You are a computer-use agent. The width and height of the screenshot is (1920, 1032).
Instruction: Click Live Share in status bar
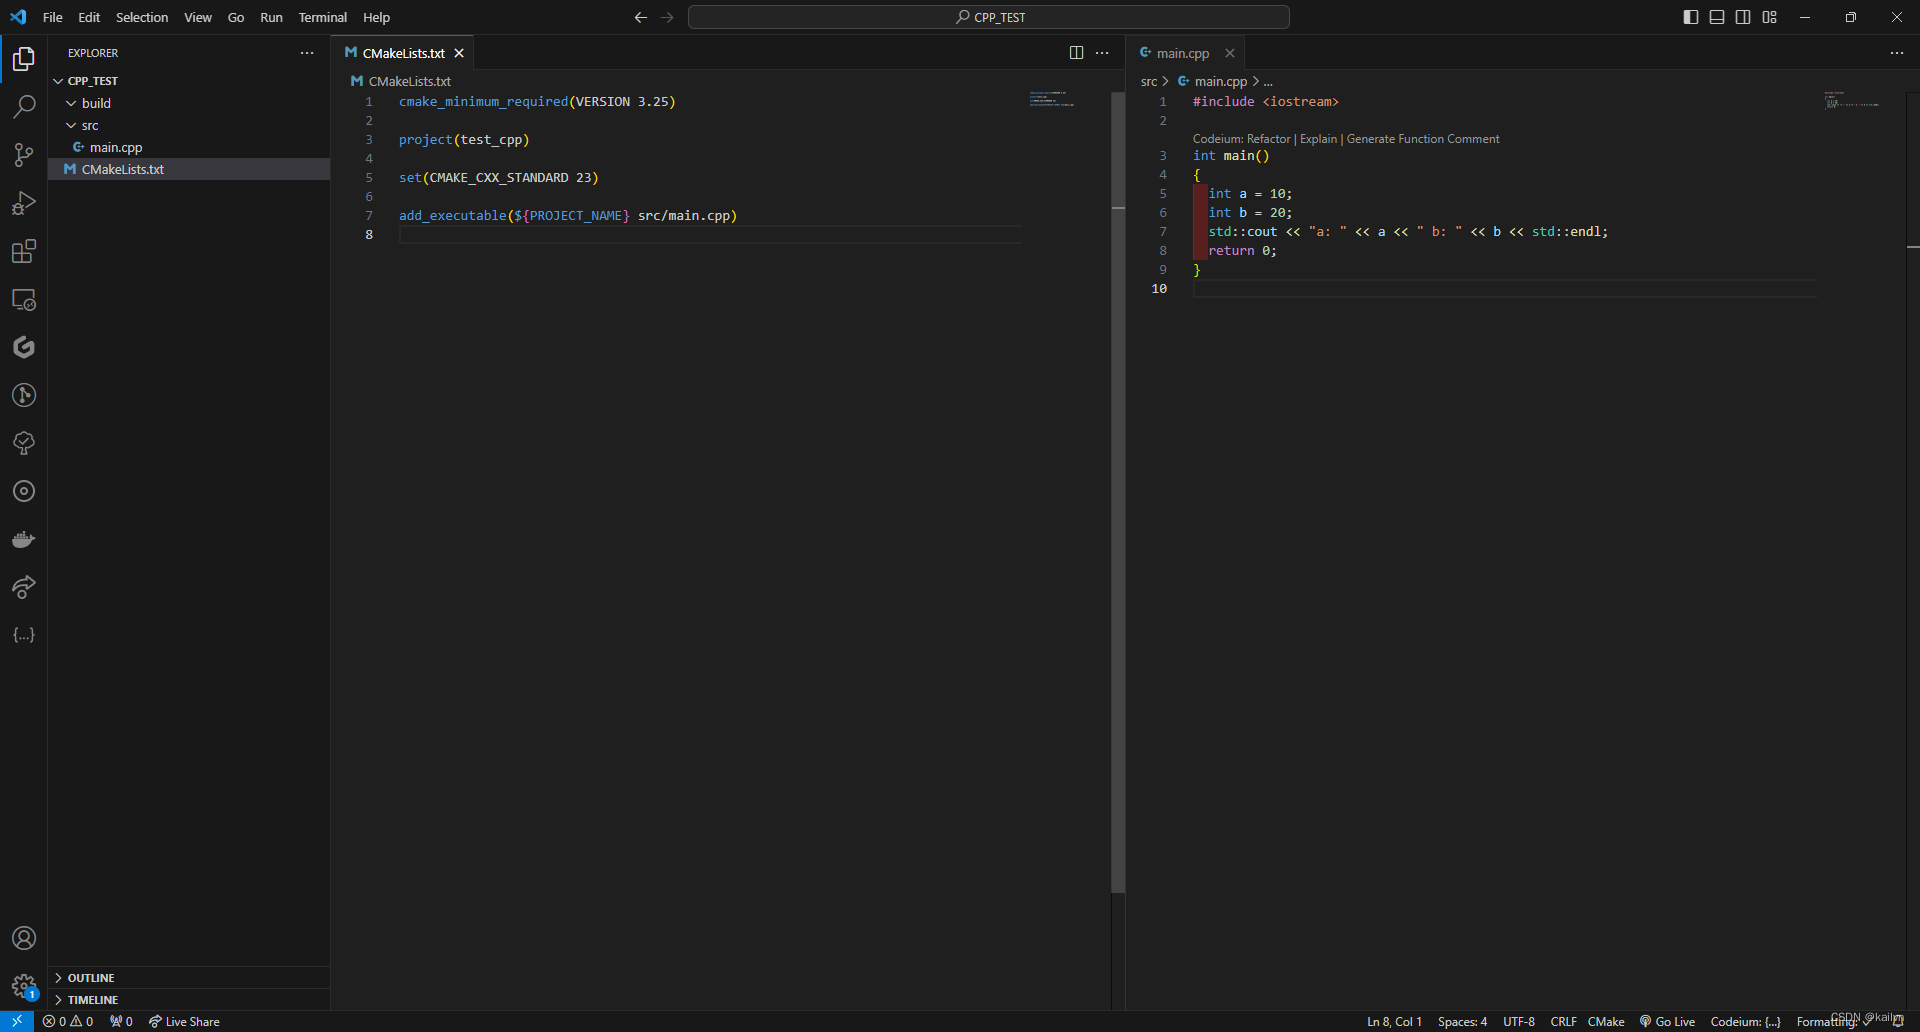coord(184,1021)
